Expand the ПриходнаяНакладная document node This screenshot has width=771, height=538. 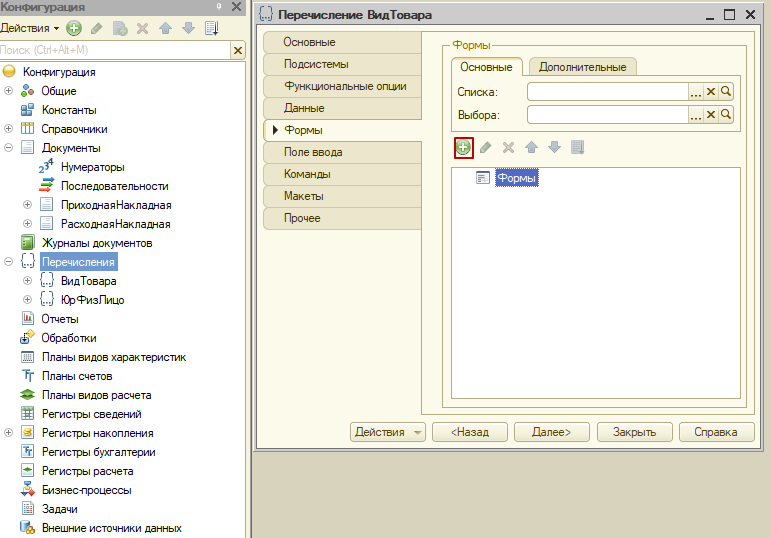click(x=28, y=205)
